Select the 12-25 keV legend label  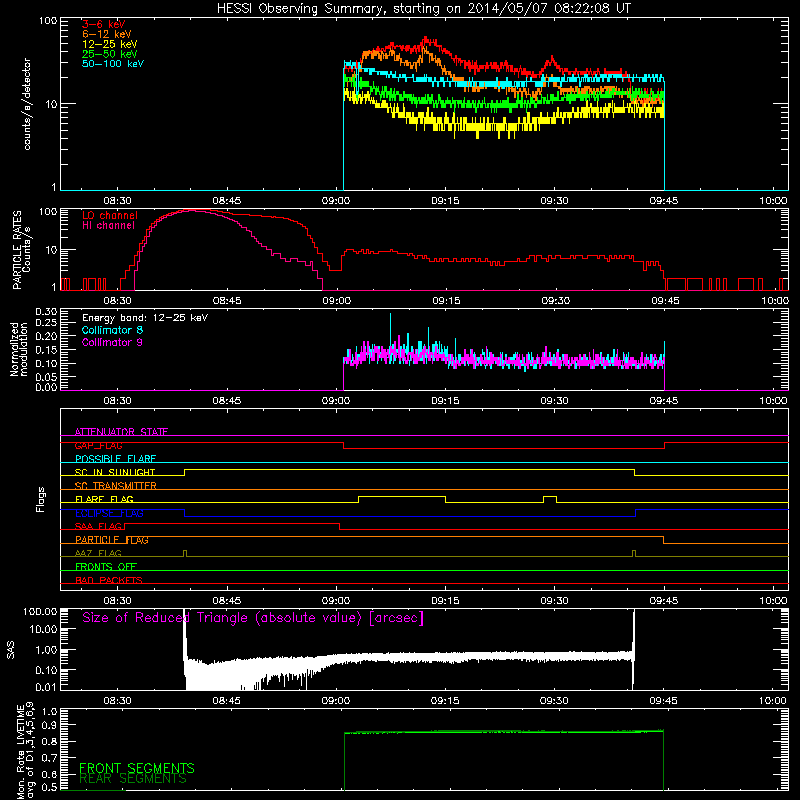point(110,44)
